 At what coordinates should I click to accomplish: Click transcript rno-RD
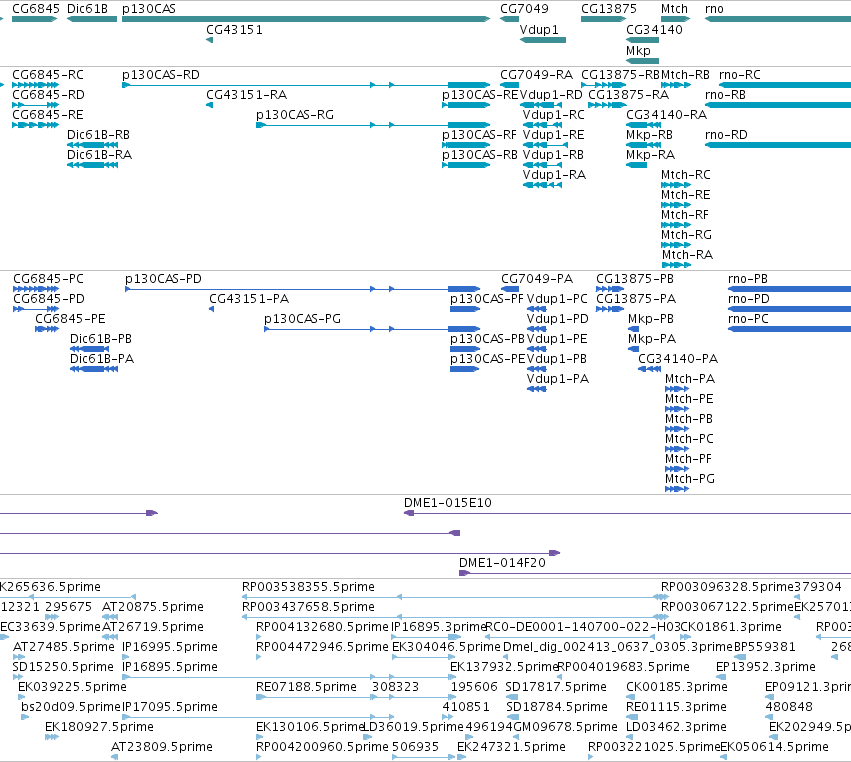point(726,135)
